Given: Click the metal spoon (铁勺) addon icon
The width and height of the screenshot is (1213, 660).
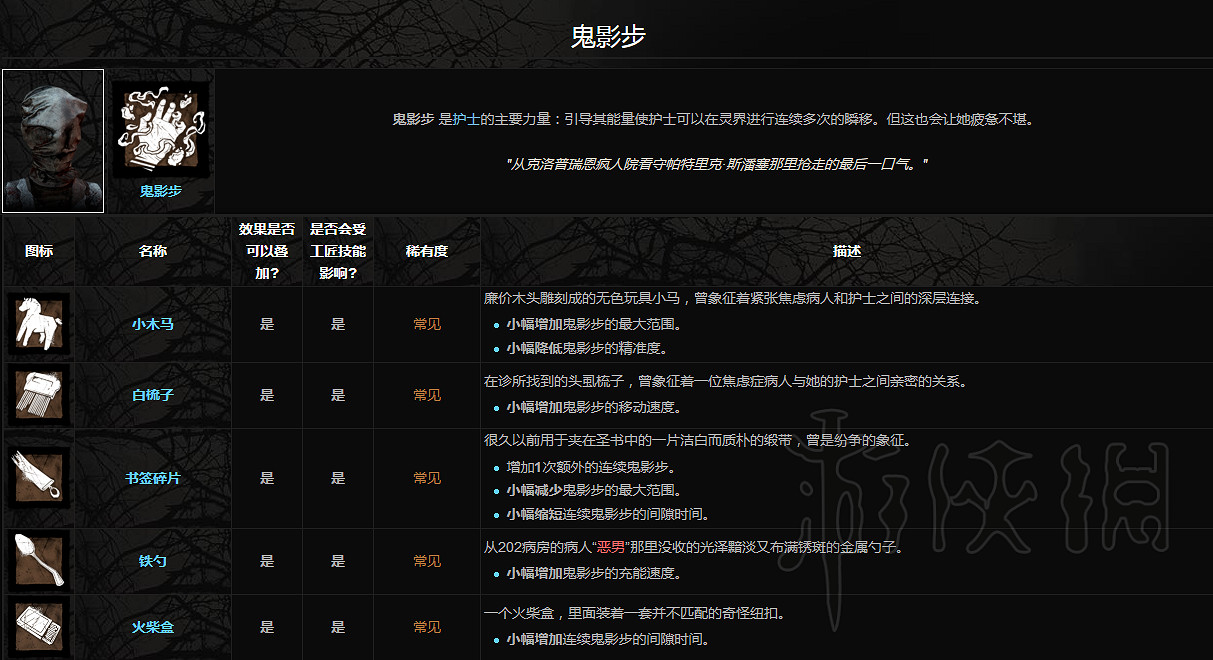Looking at the screenshot, I should (39, 561).
